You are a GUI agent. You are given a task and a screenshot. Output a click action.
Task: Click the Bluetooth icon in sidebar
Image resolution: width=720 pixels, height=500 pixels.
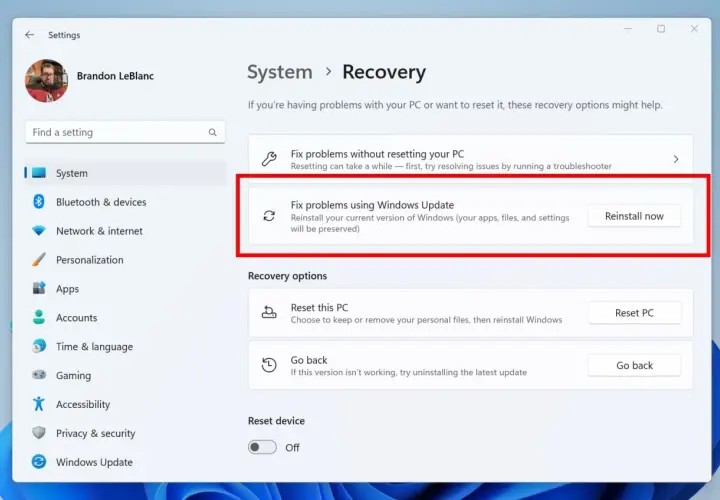[x=39, y=202]
